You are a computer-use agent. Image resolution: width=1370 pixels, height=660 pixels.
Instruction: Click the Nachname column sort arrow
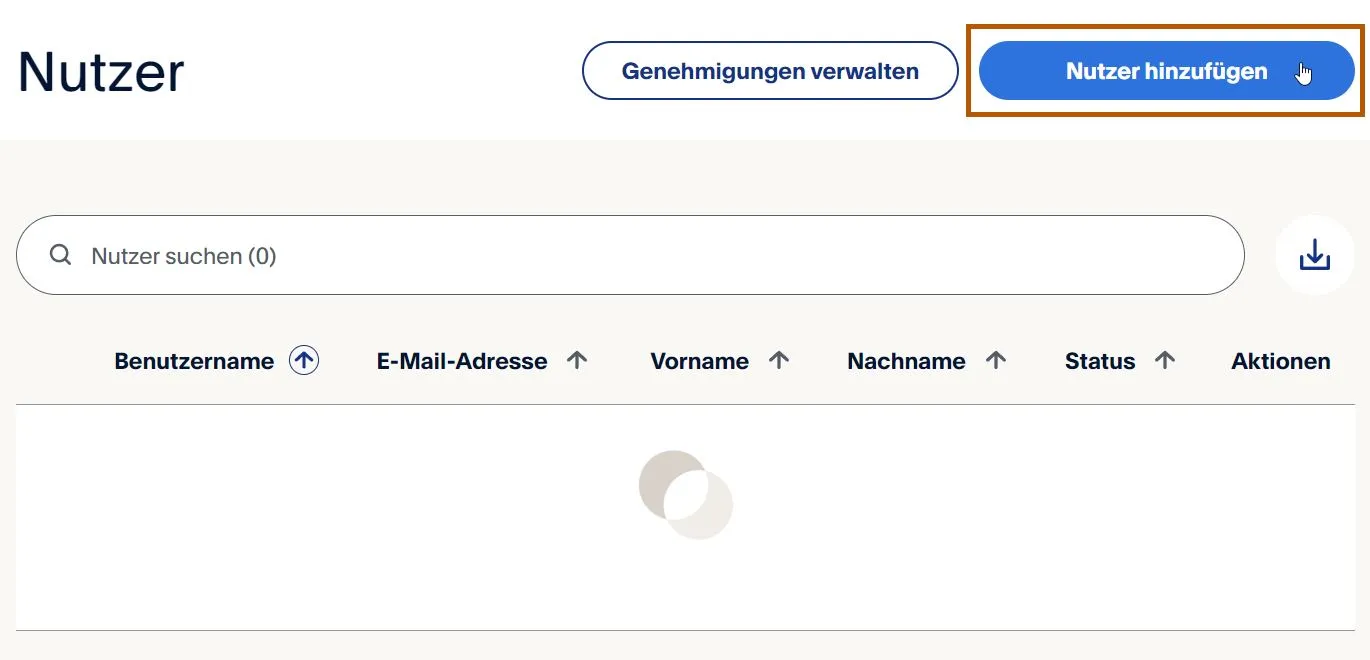[x=996, y=360]
